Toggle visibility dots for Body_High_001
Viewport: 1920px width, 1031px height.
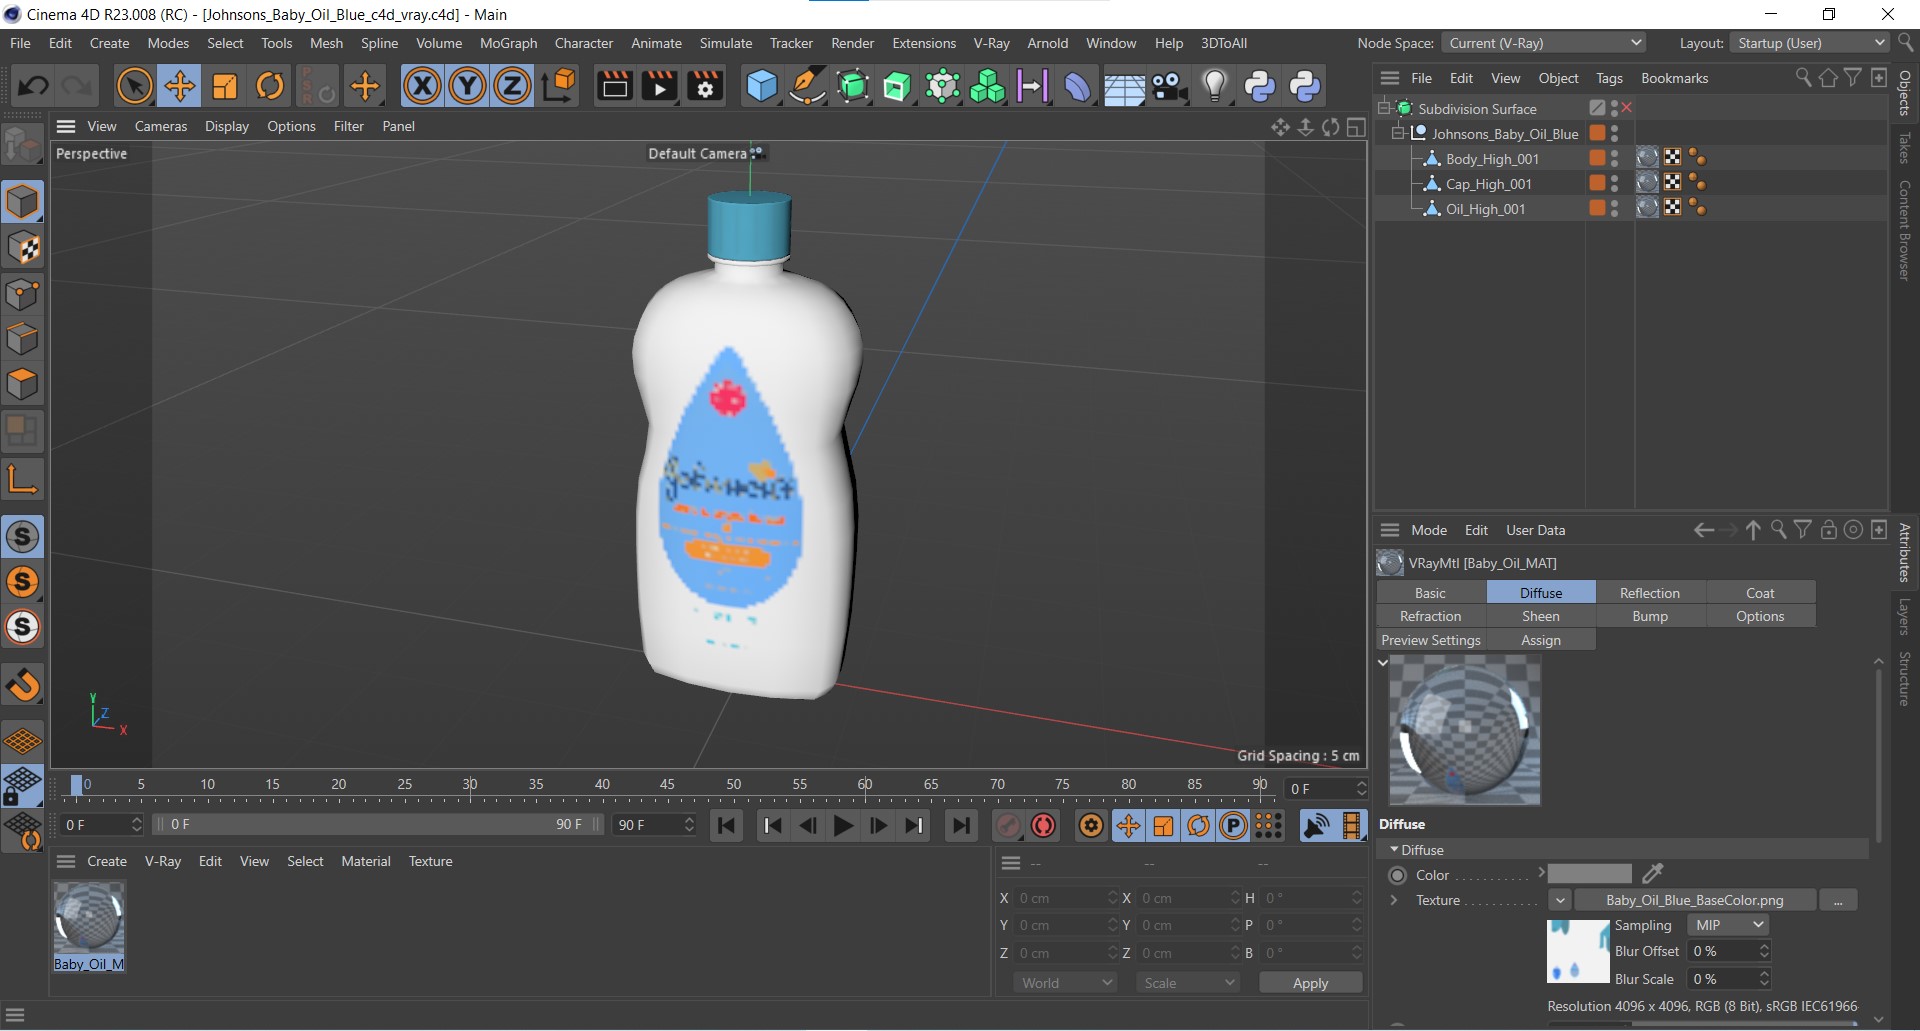(x=1615, y=158)
